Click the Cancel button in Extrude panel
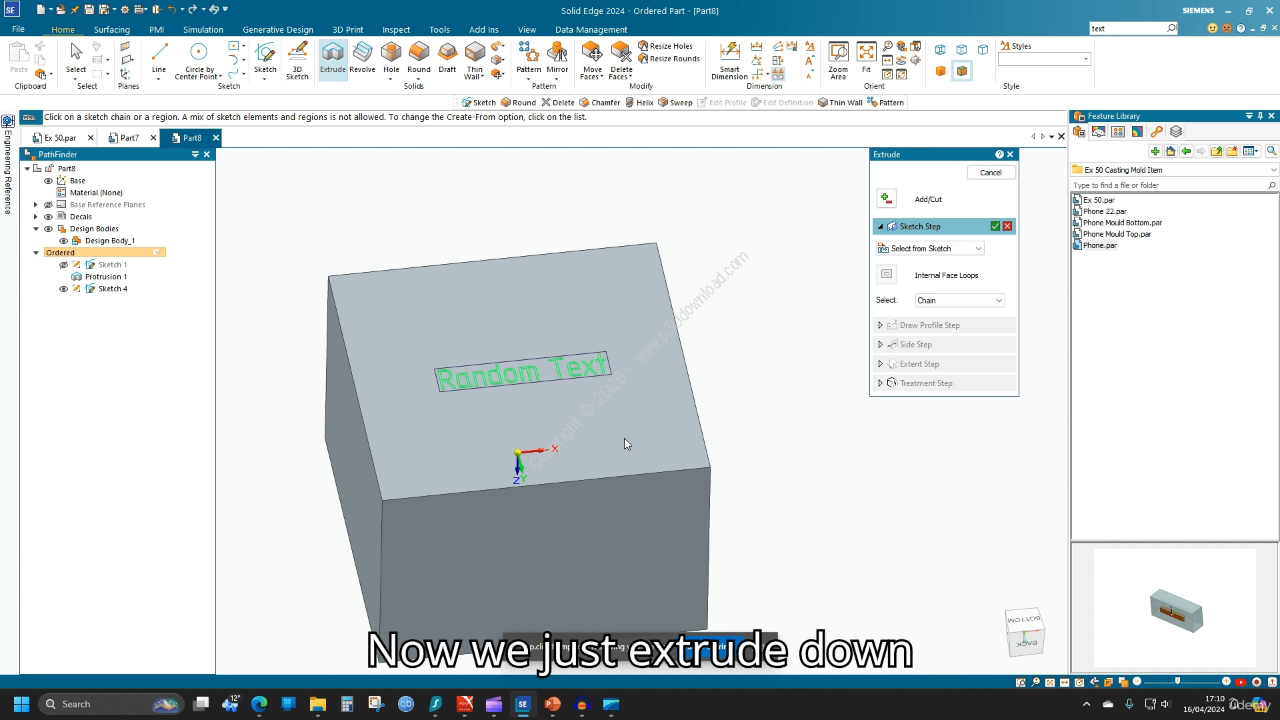This screenshot has height=720, width=1280. coord(990,172)
